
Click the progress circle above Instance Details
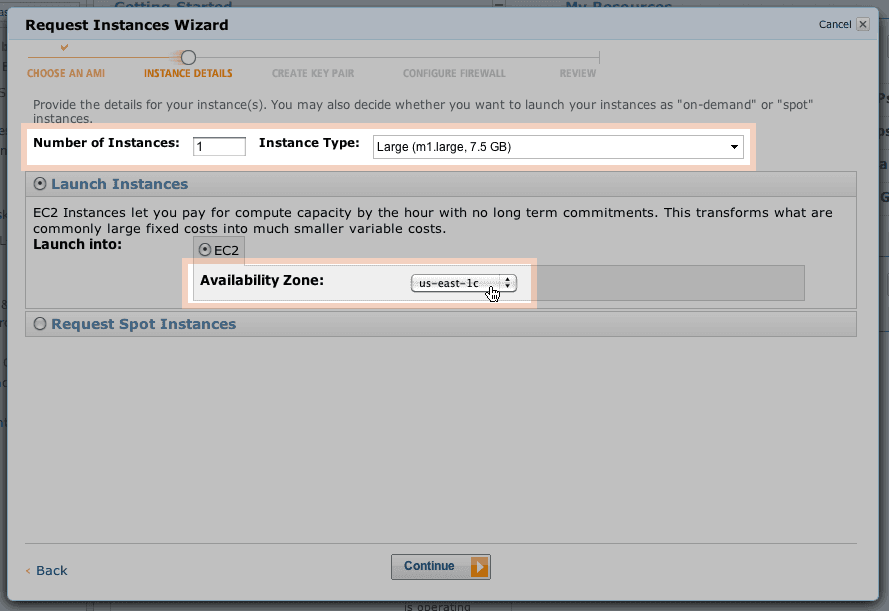pos(187,58)
